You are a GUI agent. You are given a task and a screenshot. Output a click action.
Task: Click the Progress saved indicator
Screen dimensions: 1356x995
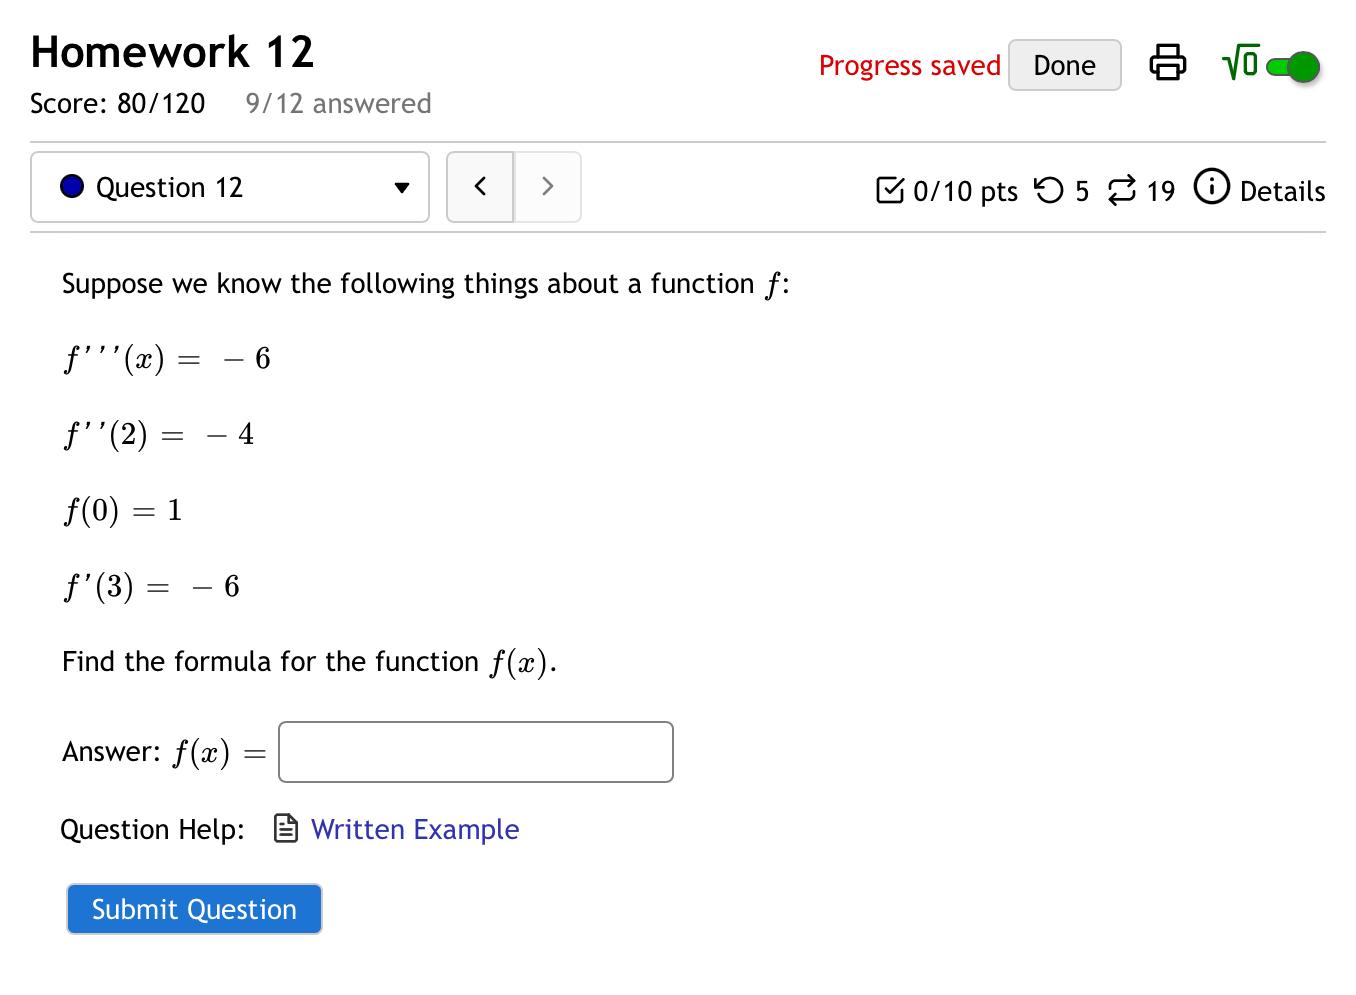click(909, 65)
